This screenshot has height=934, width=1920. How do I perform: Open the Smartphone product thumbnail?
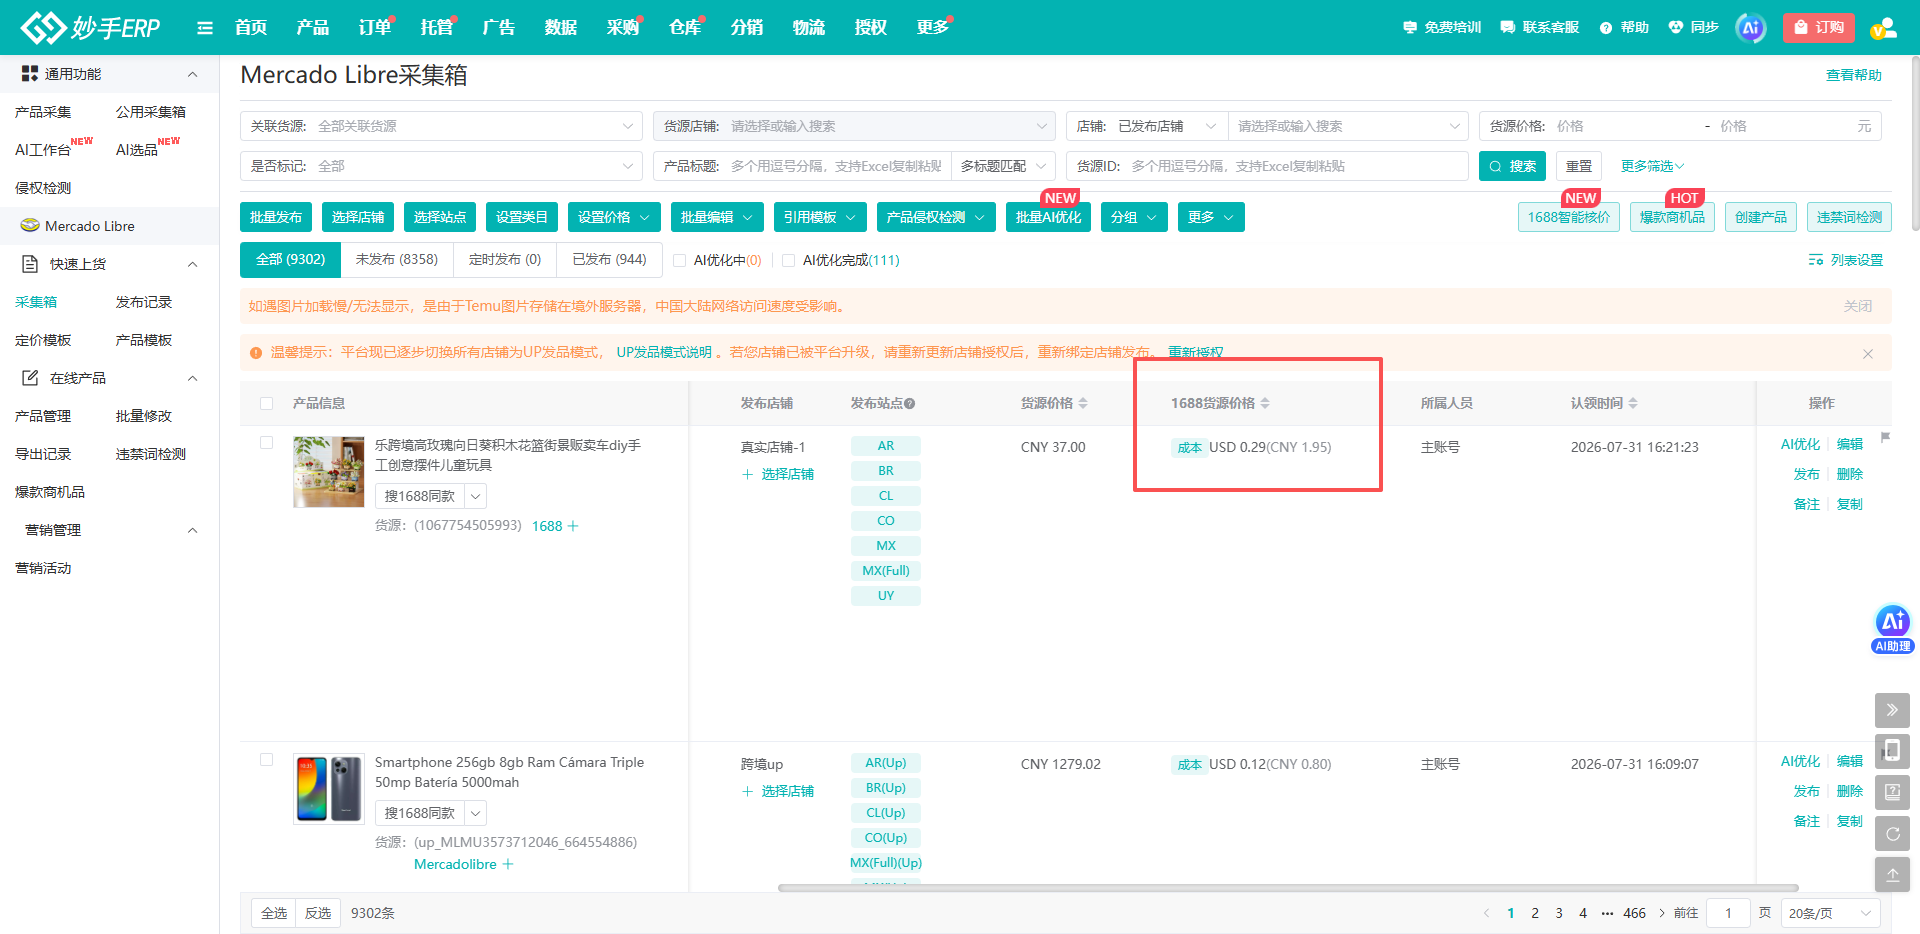pos(329,789)
